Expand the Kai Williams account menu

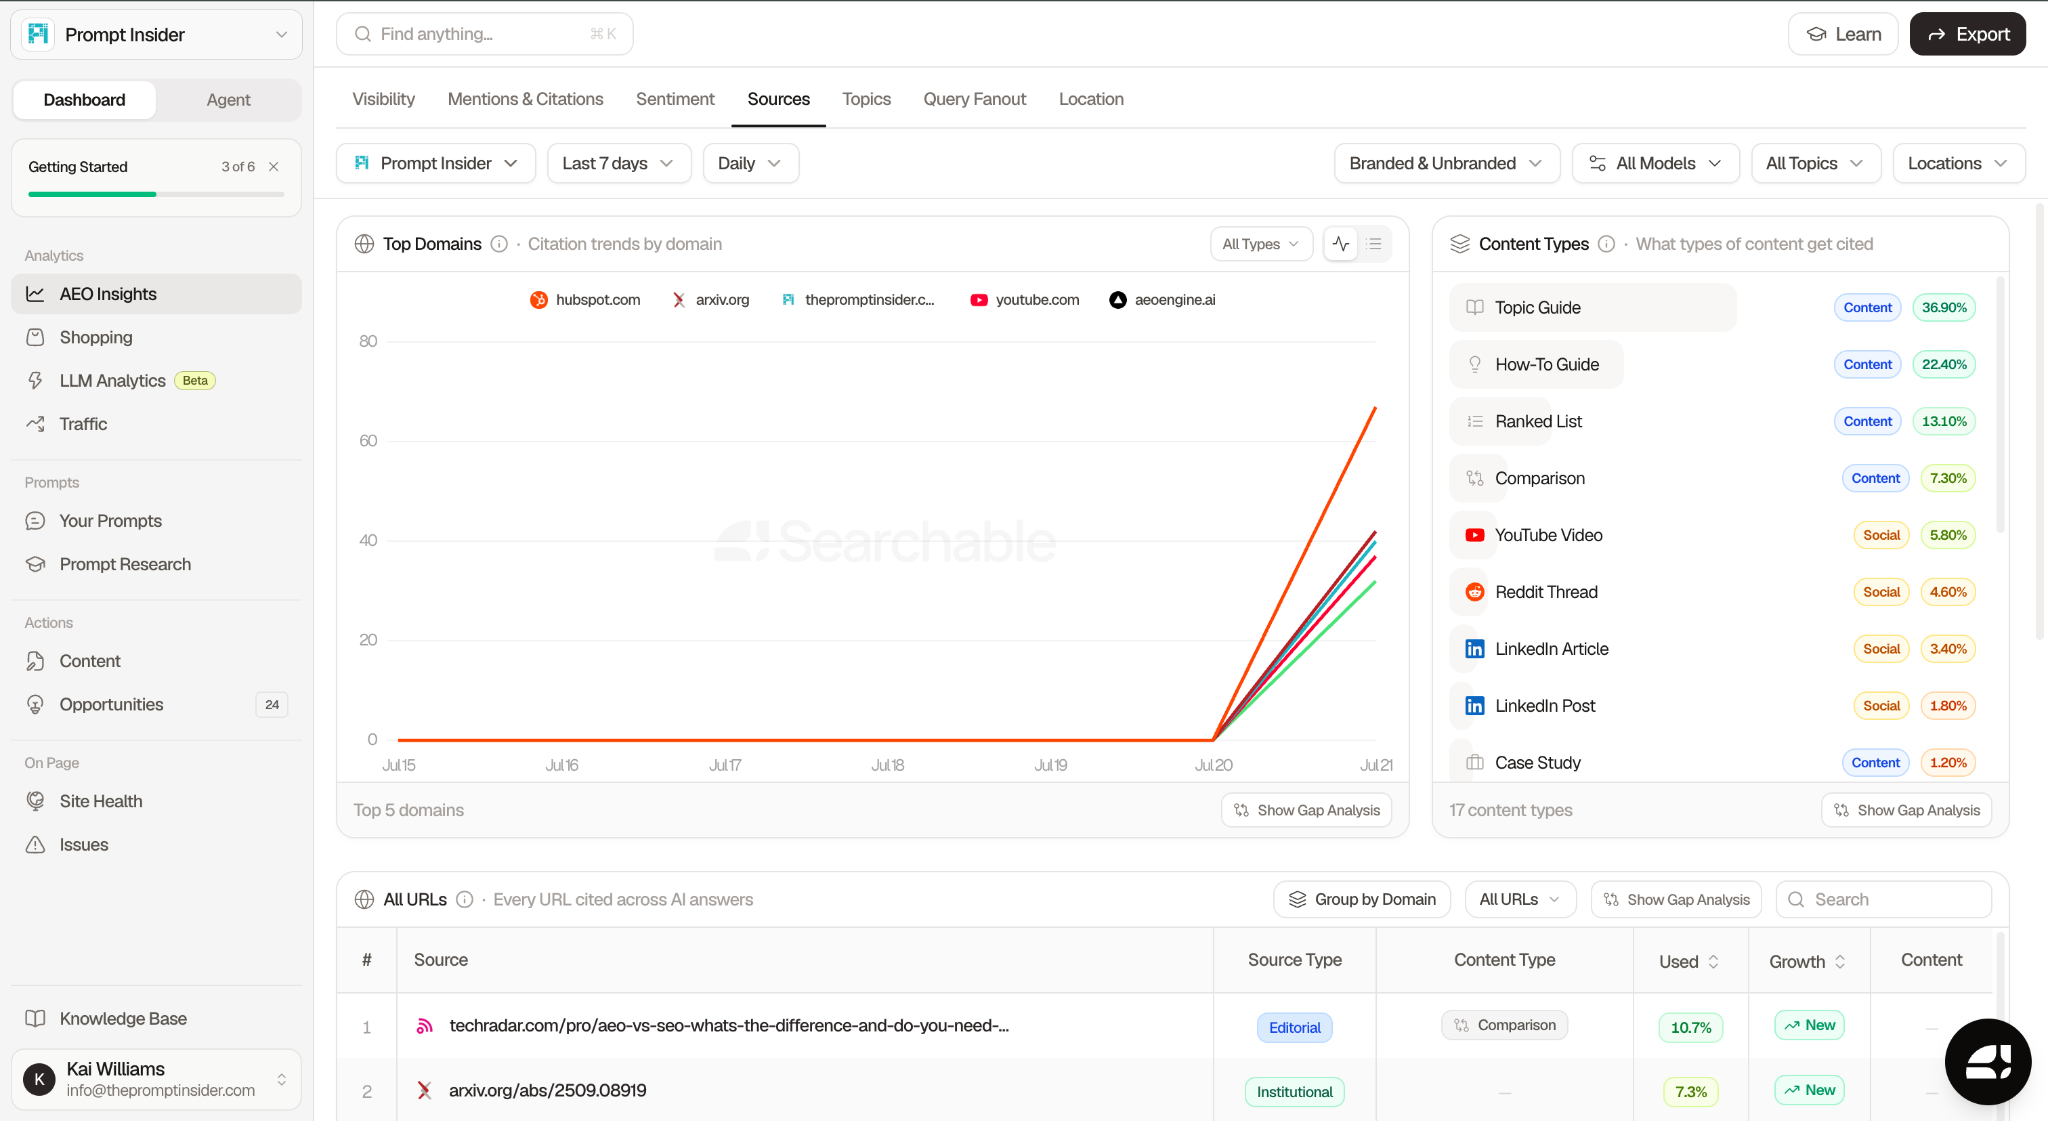[x=156, y=1079]
